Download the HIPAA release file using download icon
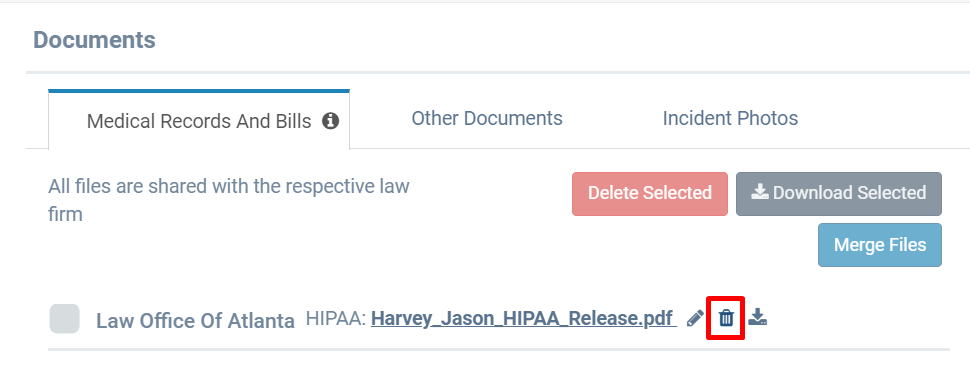 (x=757, y=318)
